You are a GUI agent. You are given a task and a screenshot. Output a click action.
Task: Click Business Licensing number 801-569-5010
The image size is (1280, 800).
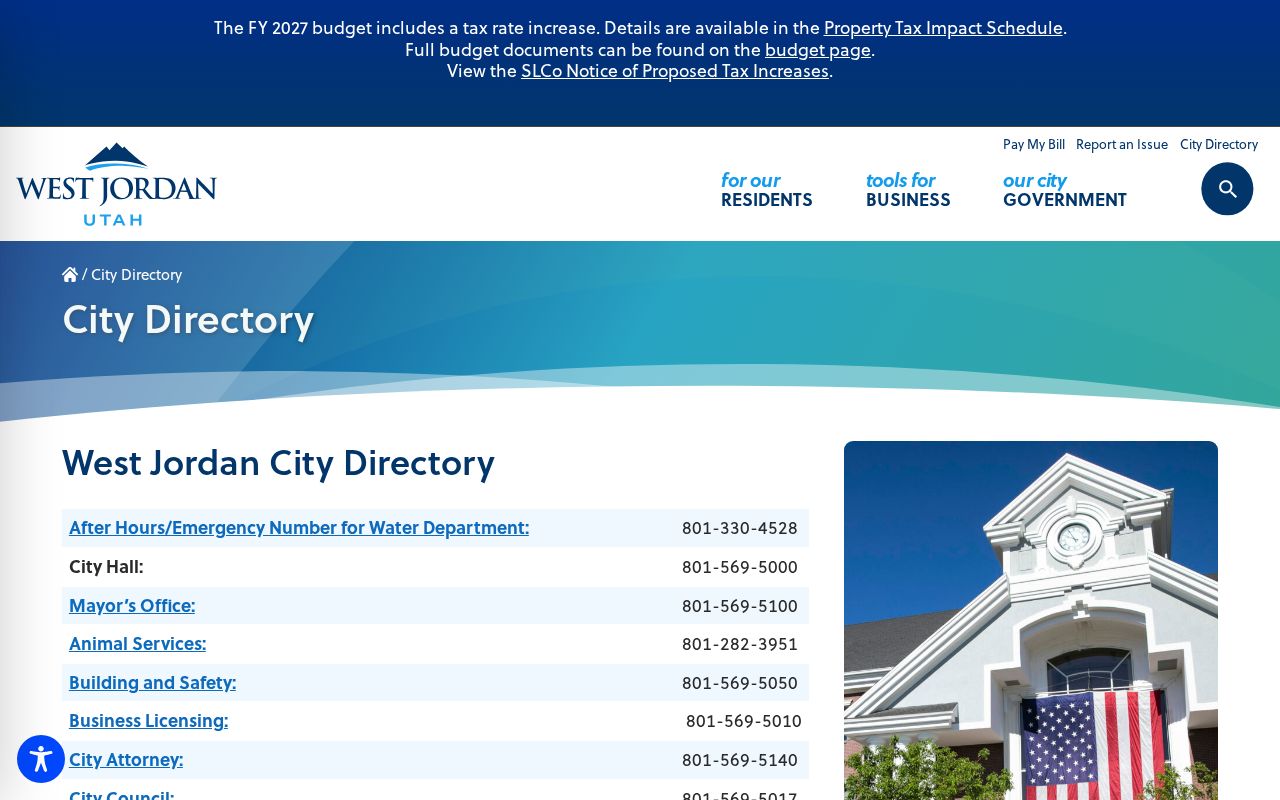[744, 721]
